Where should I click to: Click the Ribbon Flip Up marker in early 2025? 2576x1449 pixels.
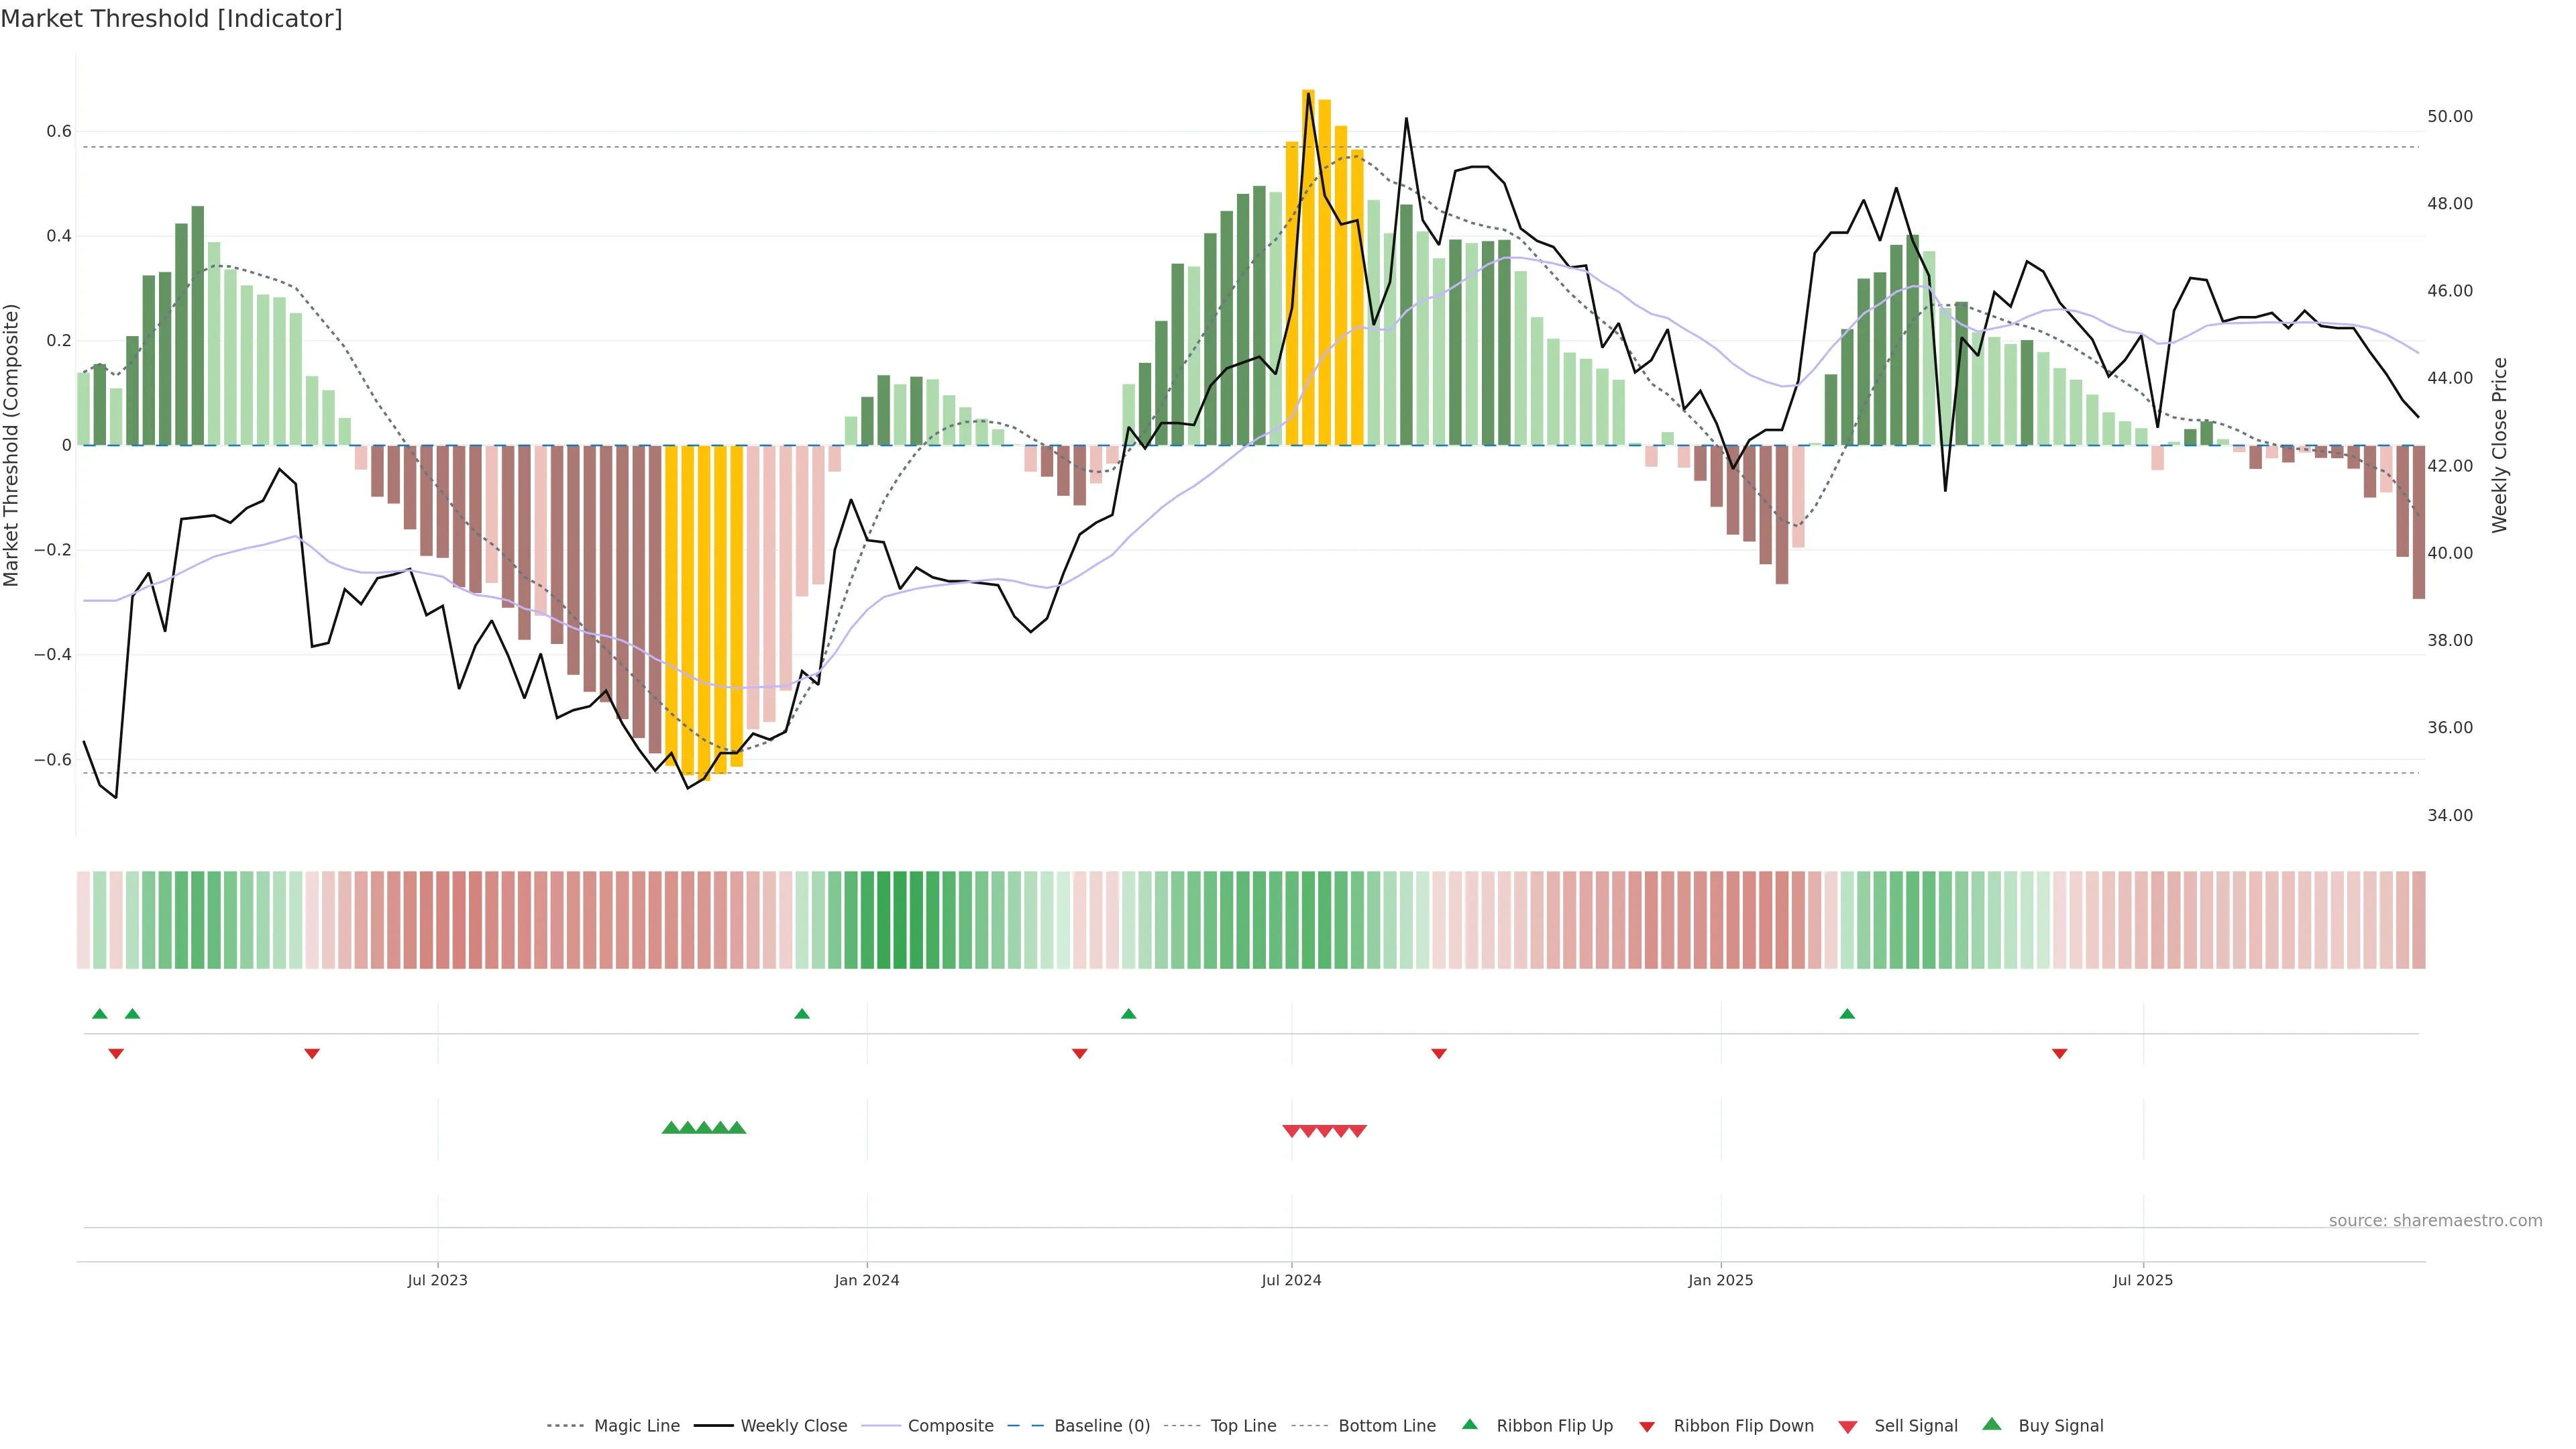pos(1847,1014)
